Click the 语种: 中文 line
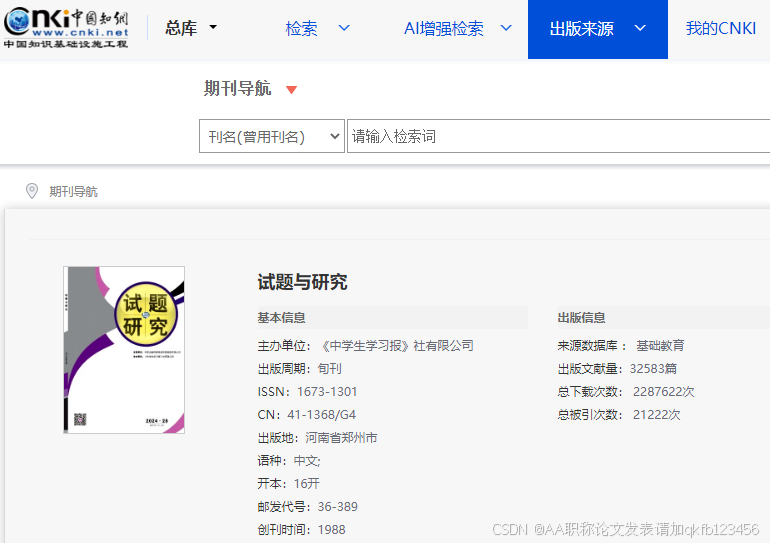This screenshot has width=770, height=543. click(x=289, y=461)
